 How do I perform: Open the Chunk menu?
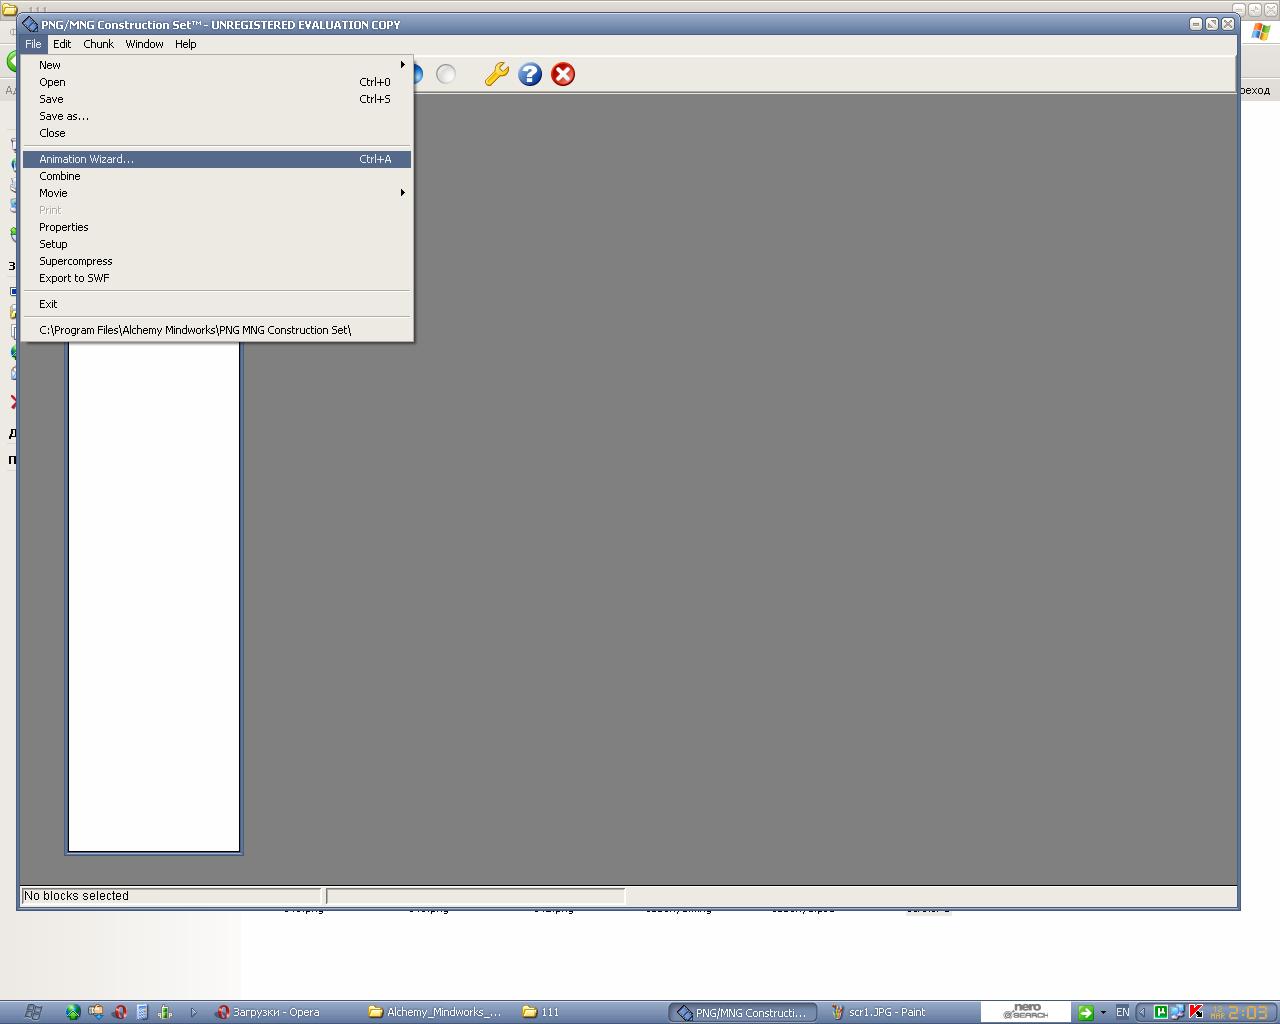98,44
